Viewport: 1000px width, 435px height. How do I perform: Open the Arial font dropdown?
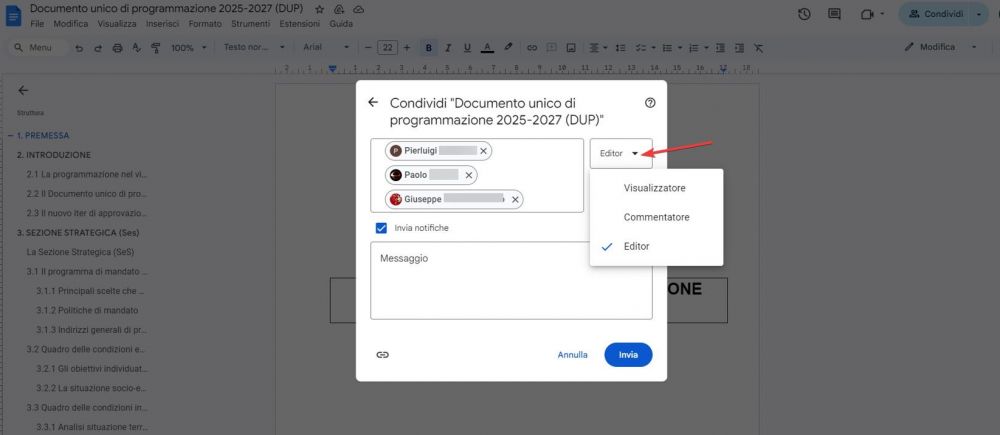coord(326,48)
